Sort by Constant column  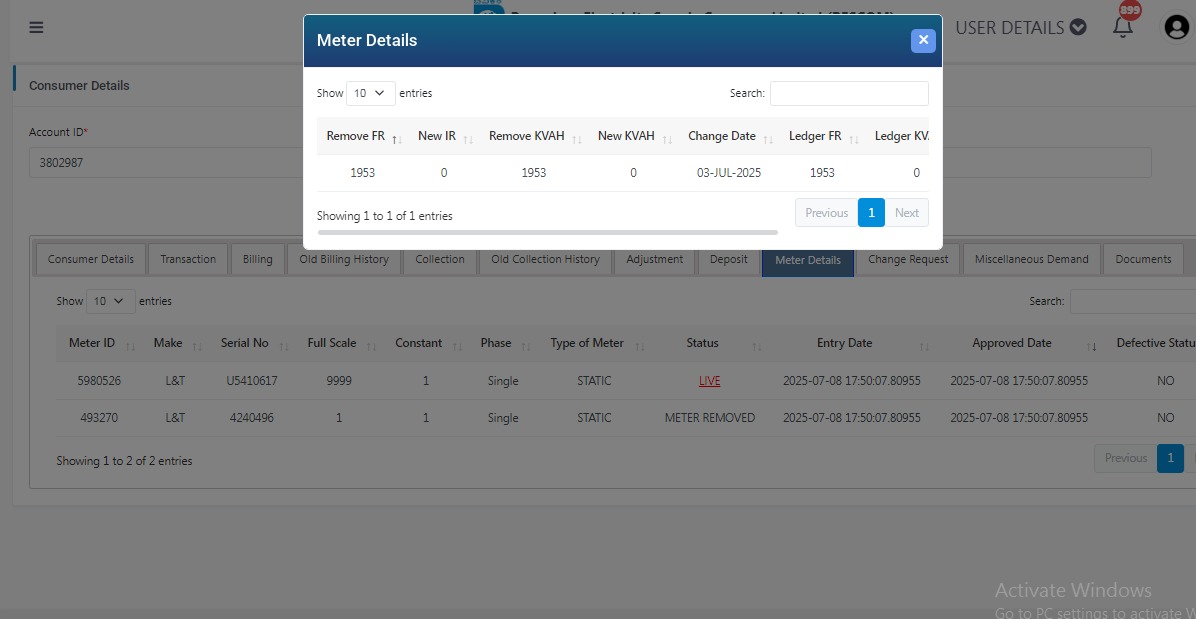click(x=426, y=343)
